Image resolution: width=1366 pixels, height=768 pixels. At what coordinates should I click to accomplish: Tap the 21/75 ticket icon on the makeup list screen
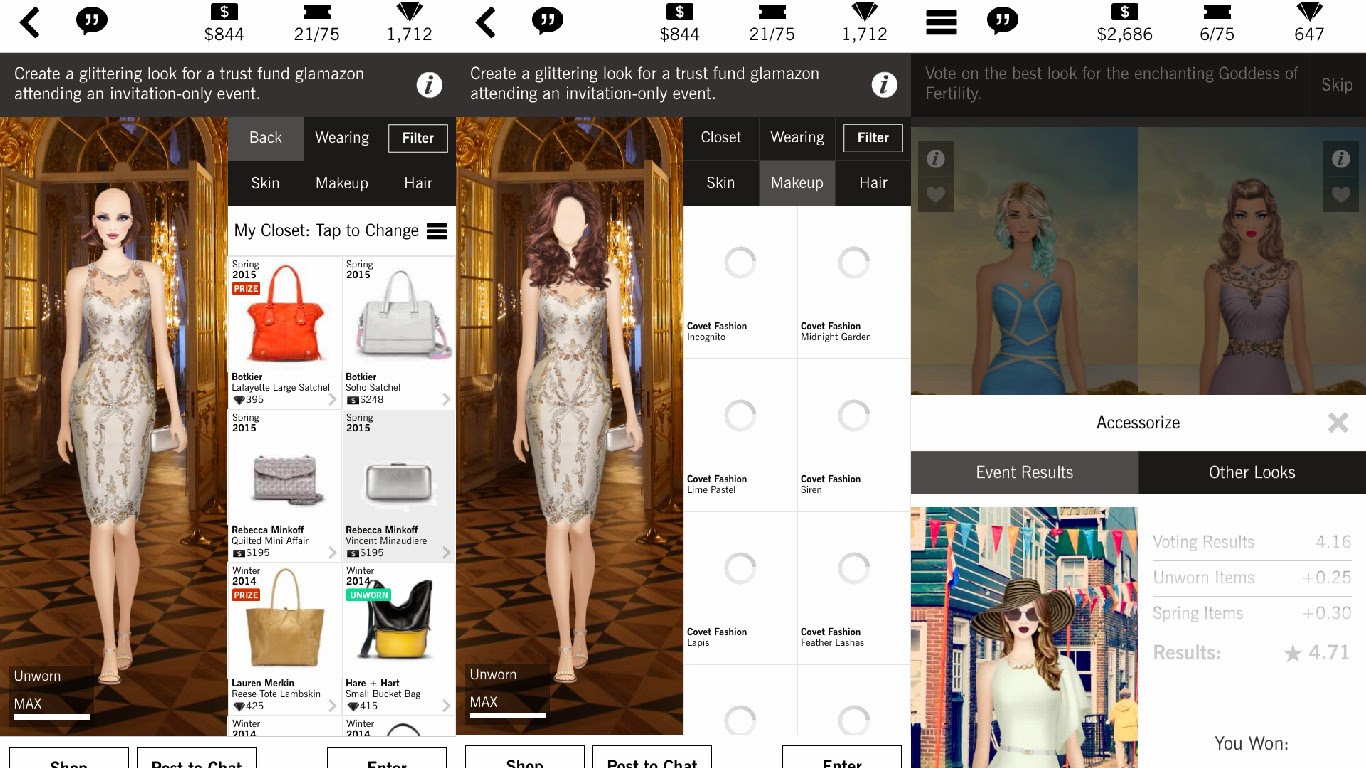(773, 12)
